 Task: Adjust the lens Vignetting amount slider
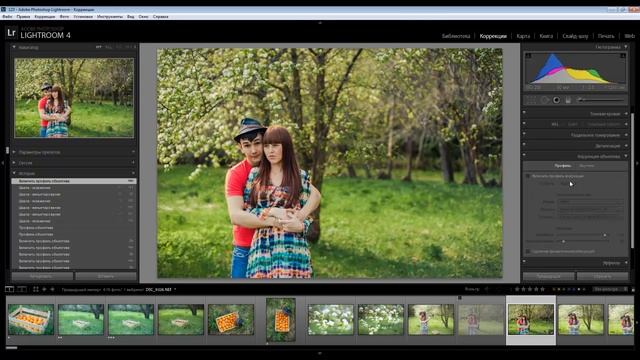point(563,241)
